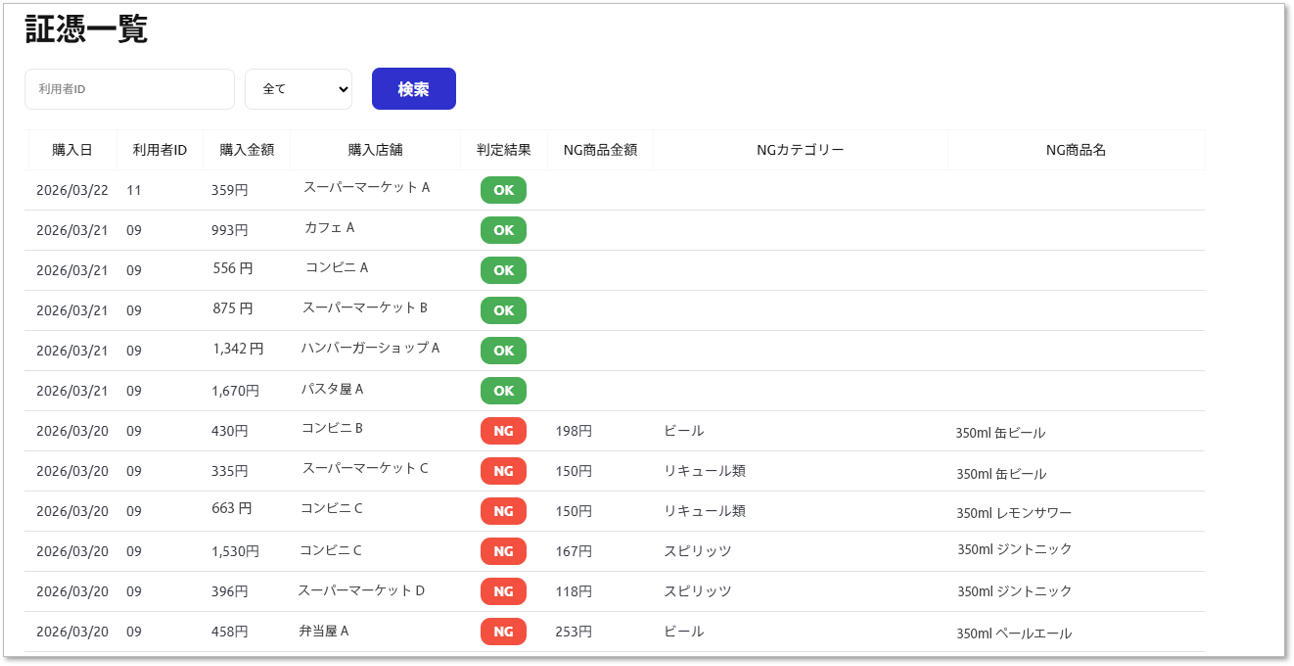Click product name 350ml レモンサワー
The image size is (1294, 666).
[1014, 513]
